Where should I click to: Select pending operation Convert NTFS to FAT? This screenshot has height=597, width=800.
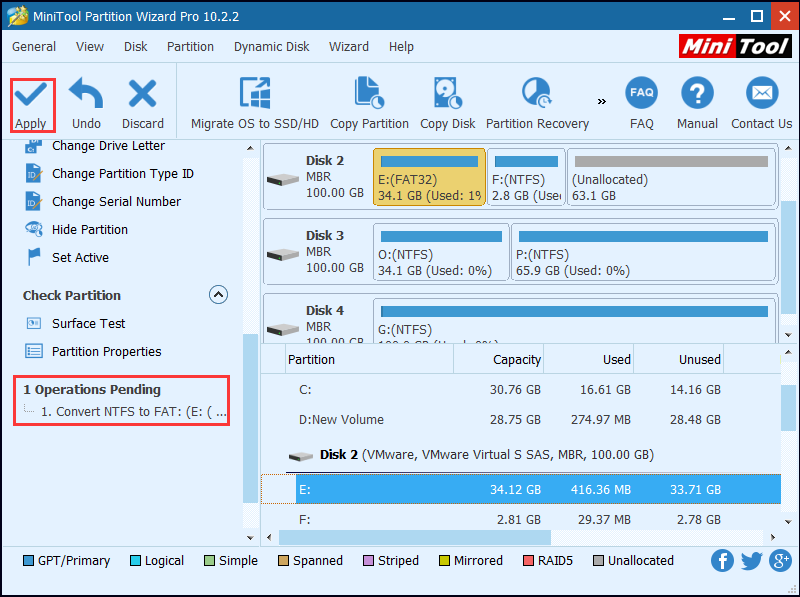(134, 412)
